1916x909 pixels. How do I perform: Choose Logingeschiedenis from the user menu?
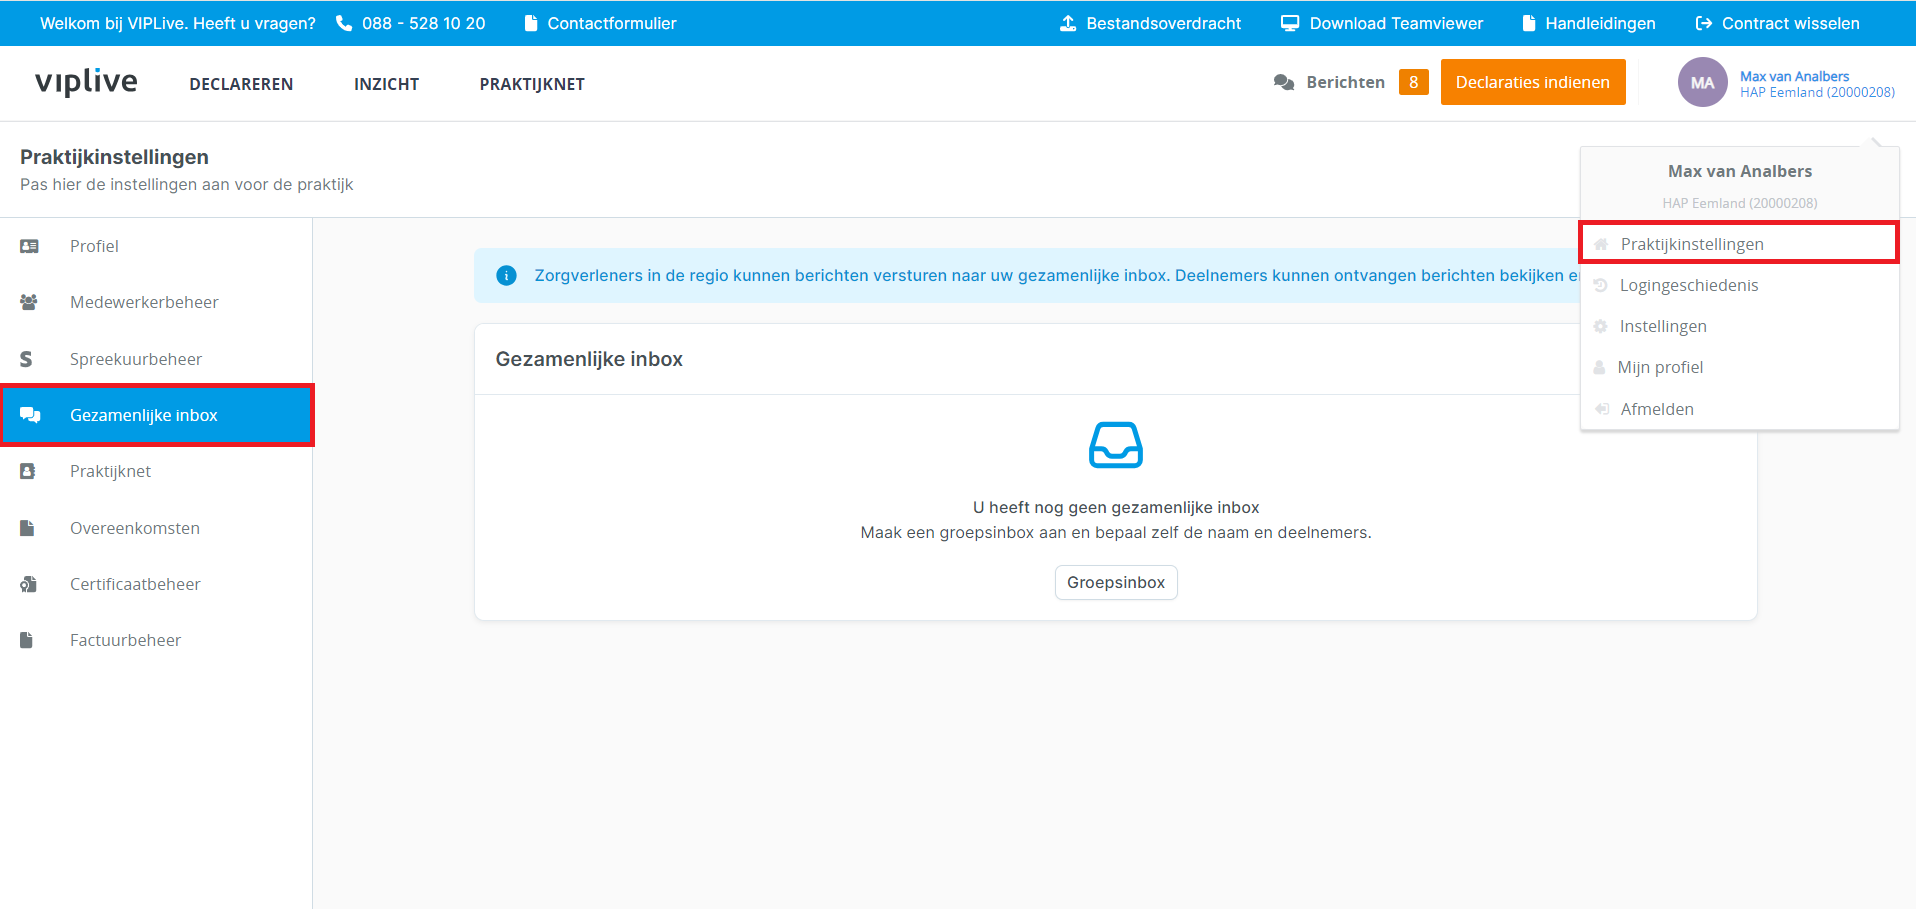pyautogui.click(x=1688, y=285)
